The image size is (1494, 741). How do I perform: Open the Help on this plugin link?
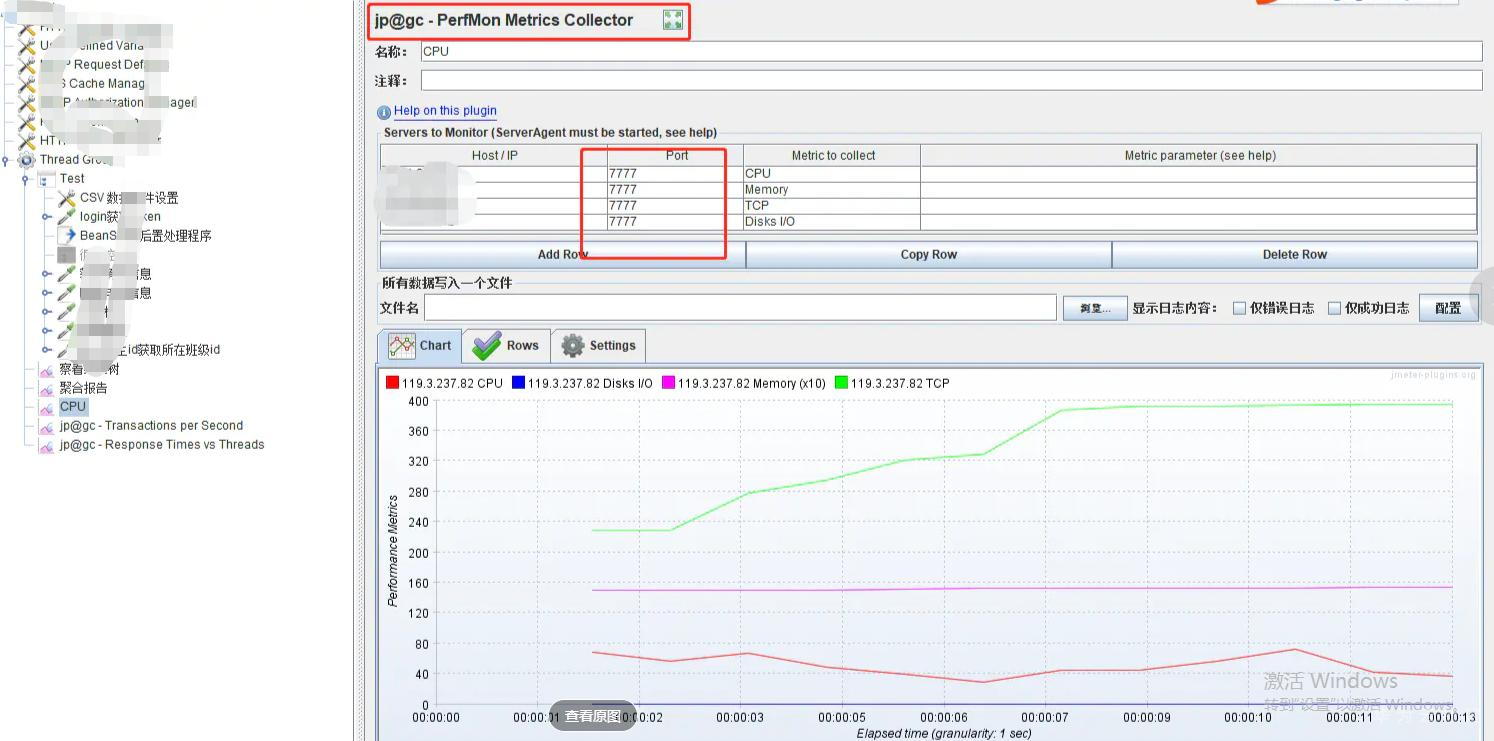tap(445, 111)
